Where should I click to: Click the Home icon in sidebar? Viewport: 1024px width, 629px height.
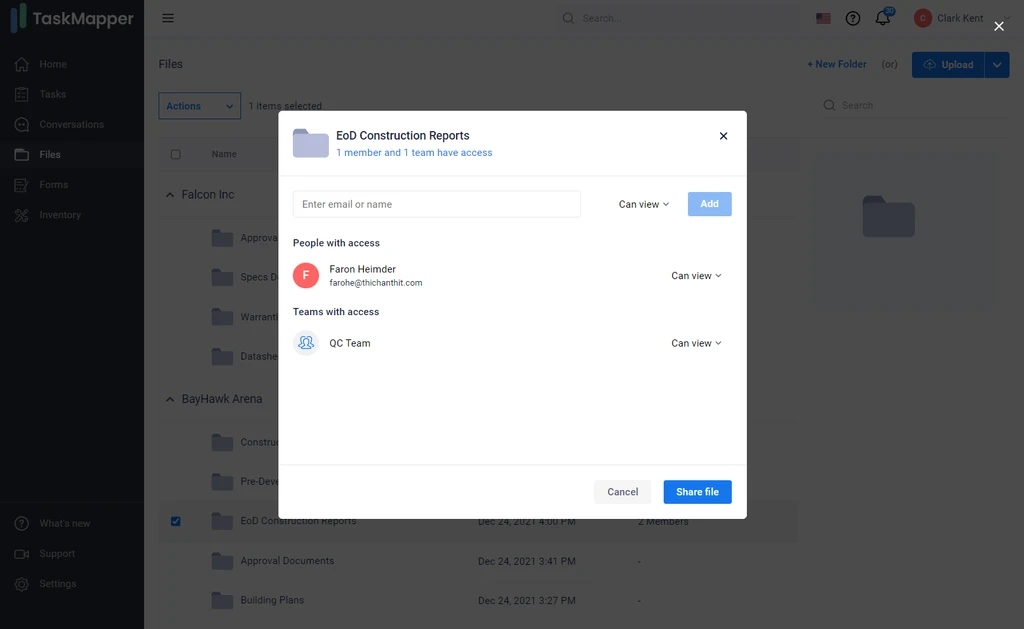22,64
